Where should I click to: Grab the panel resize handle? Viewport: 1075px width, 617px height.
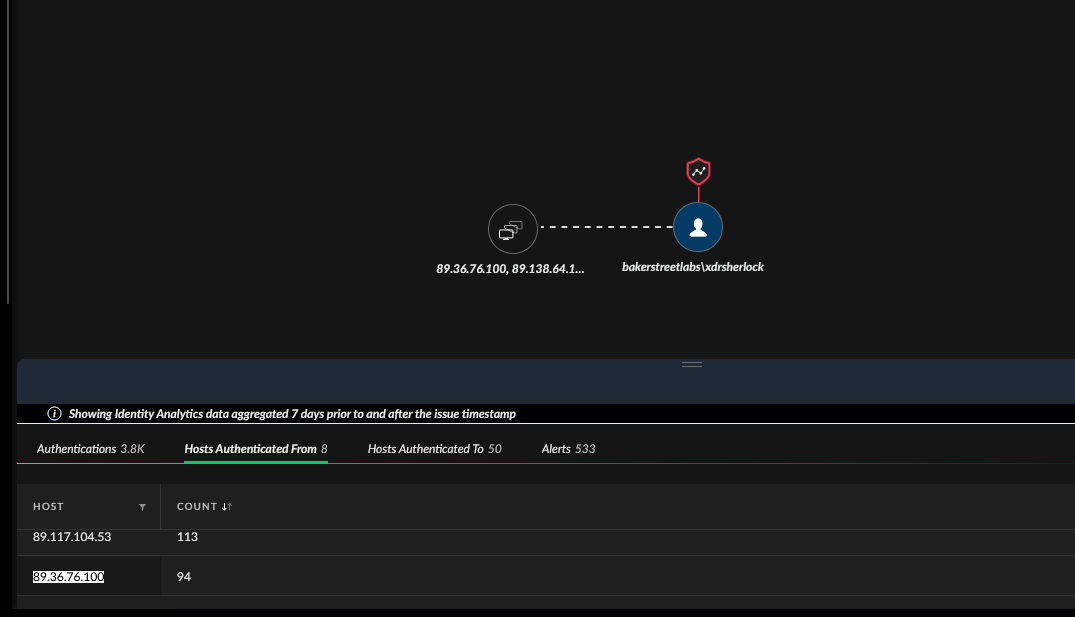tap(692, 365)
